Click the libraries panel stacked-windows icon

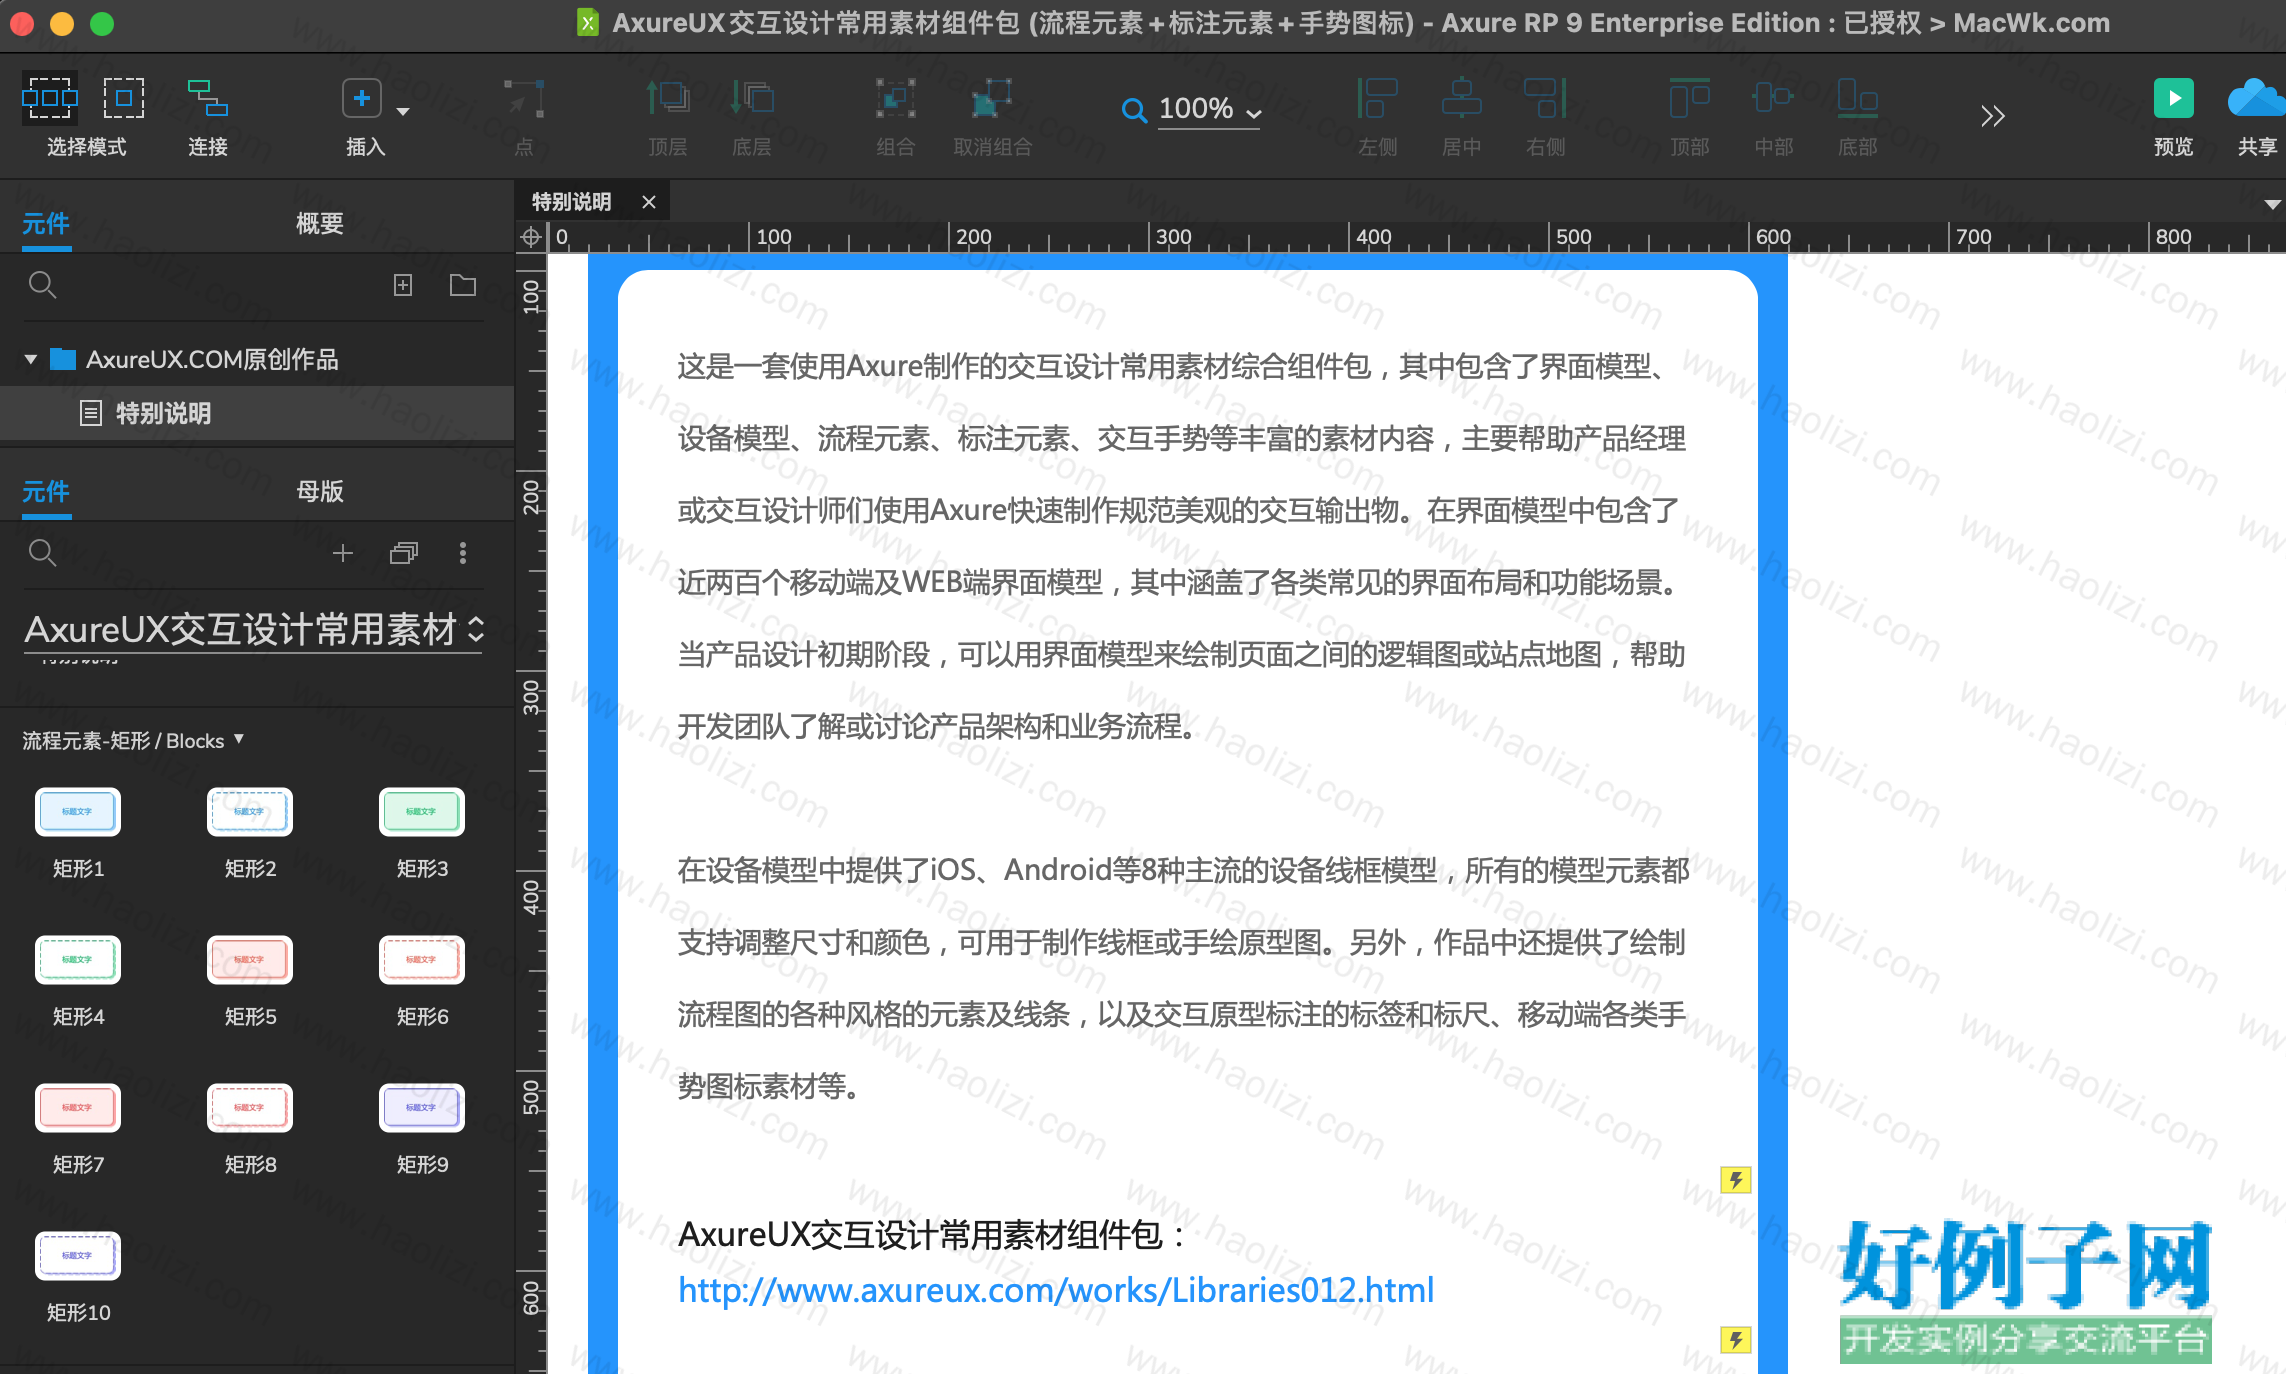coord(403,552)
